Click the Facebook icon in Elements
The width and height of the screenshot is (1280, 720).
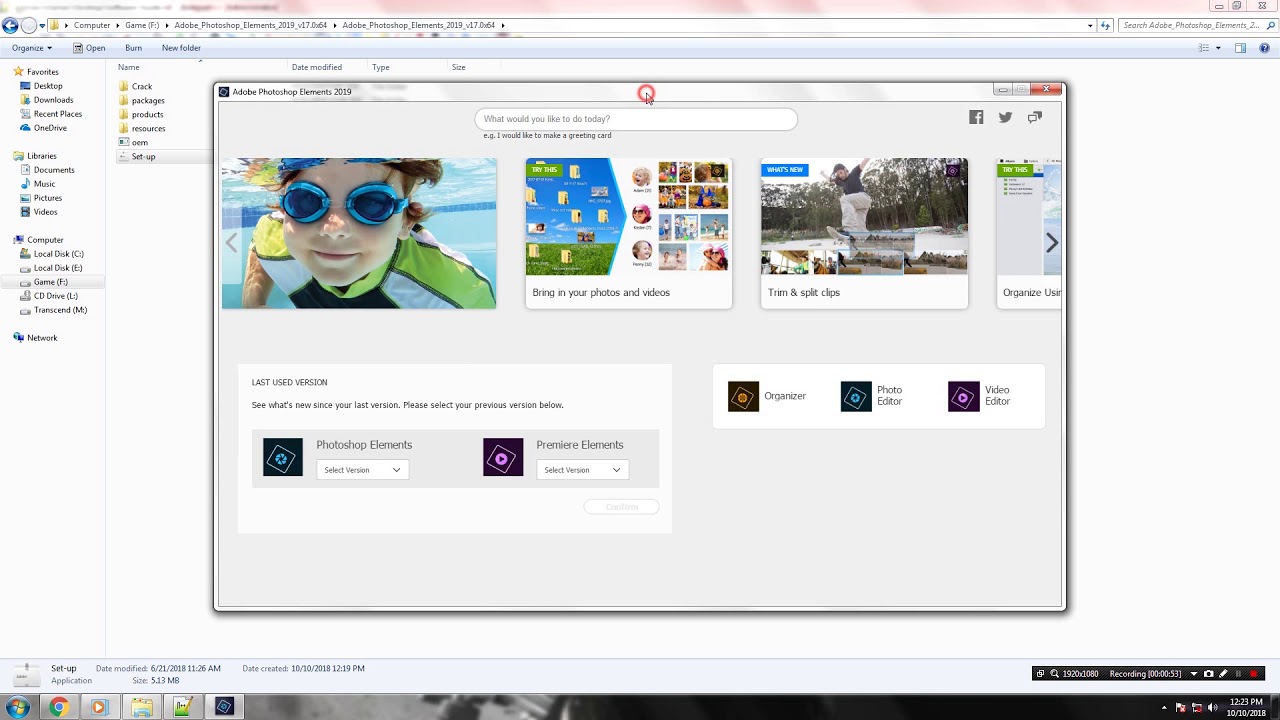pos(976,118)
